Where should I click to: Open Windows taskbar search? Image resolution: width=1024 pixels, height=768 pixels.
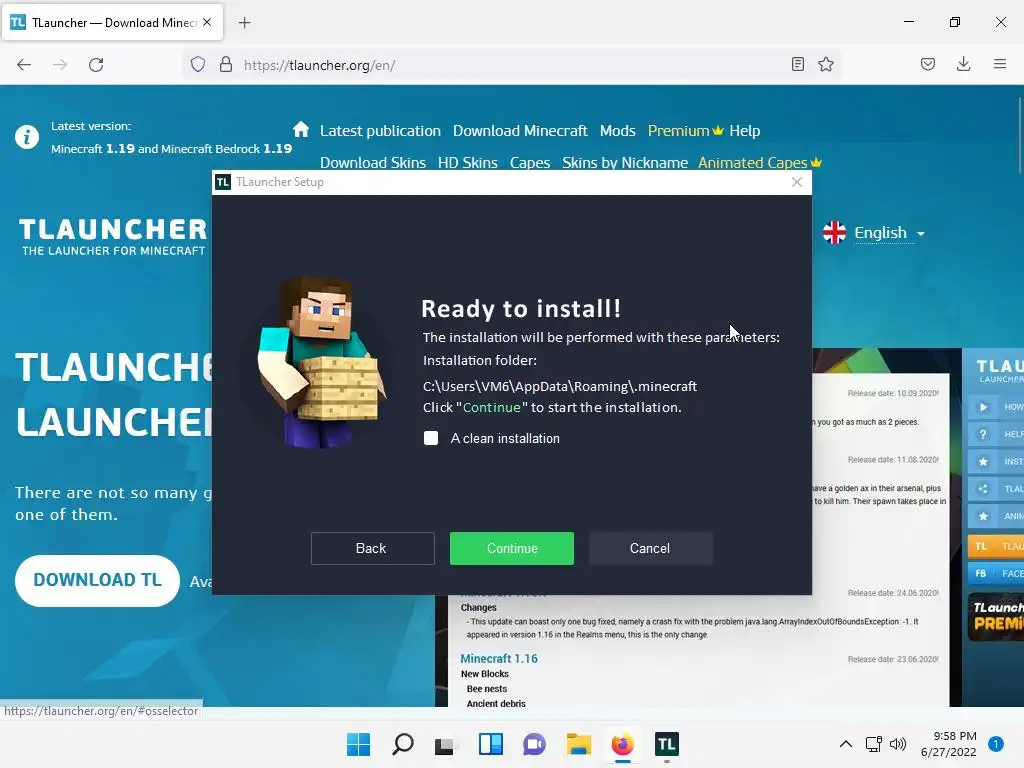pyautogui.click(x=402, y=744)
